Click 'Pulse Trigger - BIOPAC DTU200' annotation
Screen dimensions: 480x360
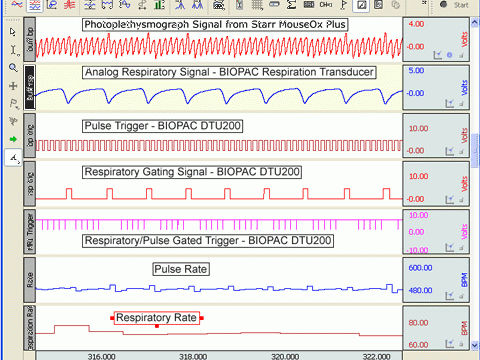[x=162, y=126]
